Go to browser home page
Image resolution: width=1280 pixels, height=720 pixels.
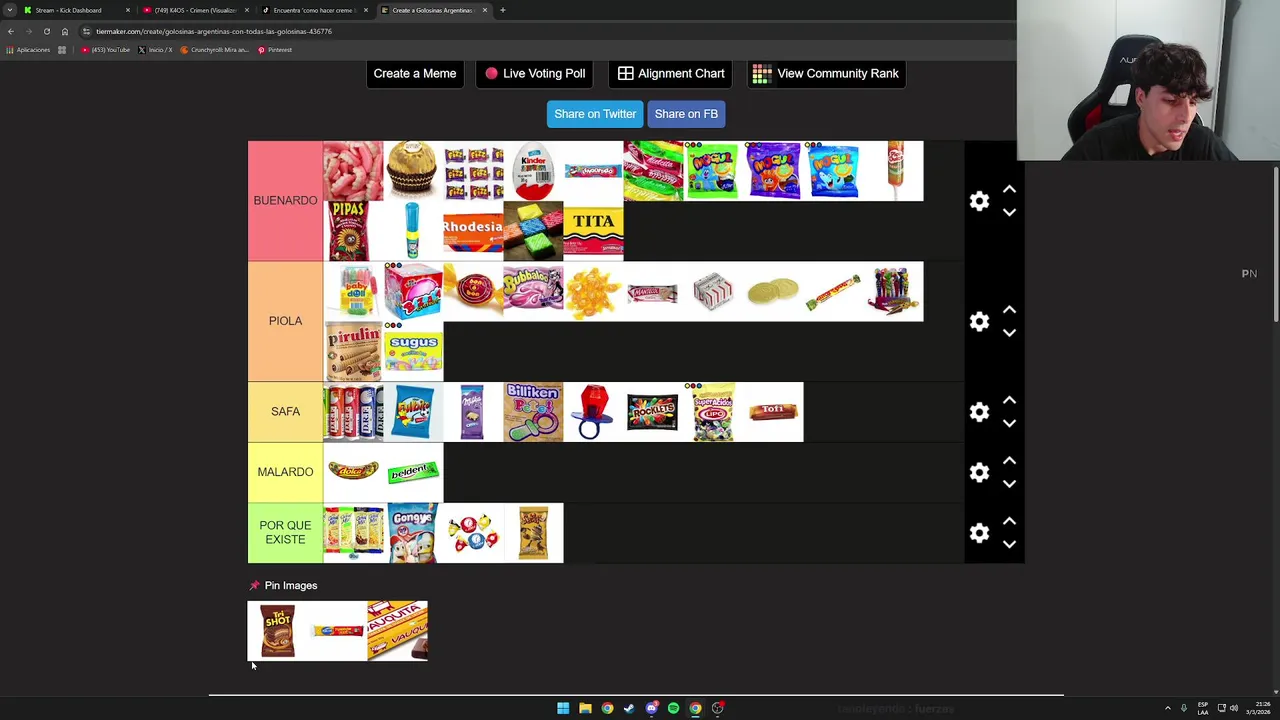pyautogui.click(x=65, y=31)
